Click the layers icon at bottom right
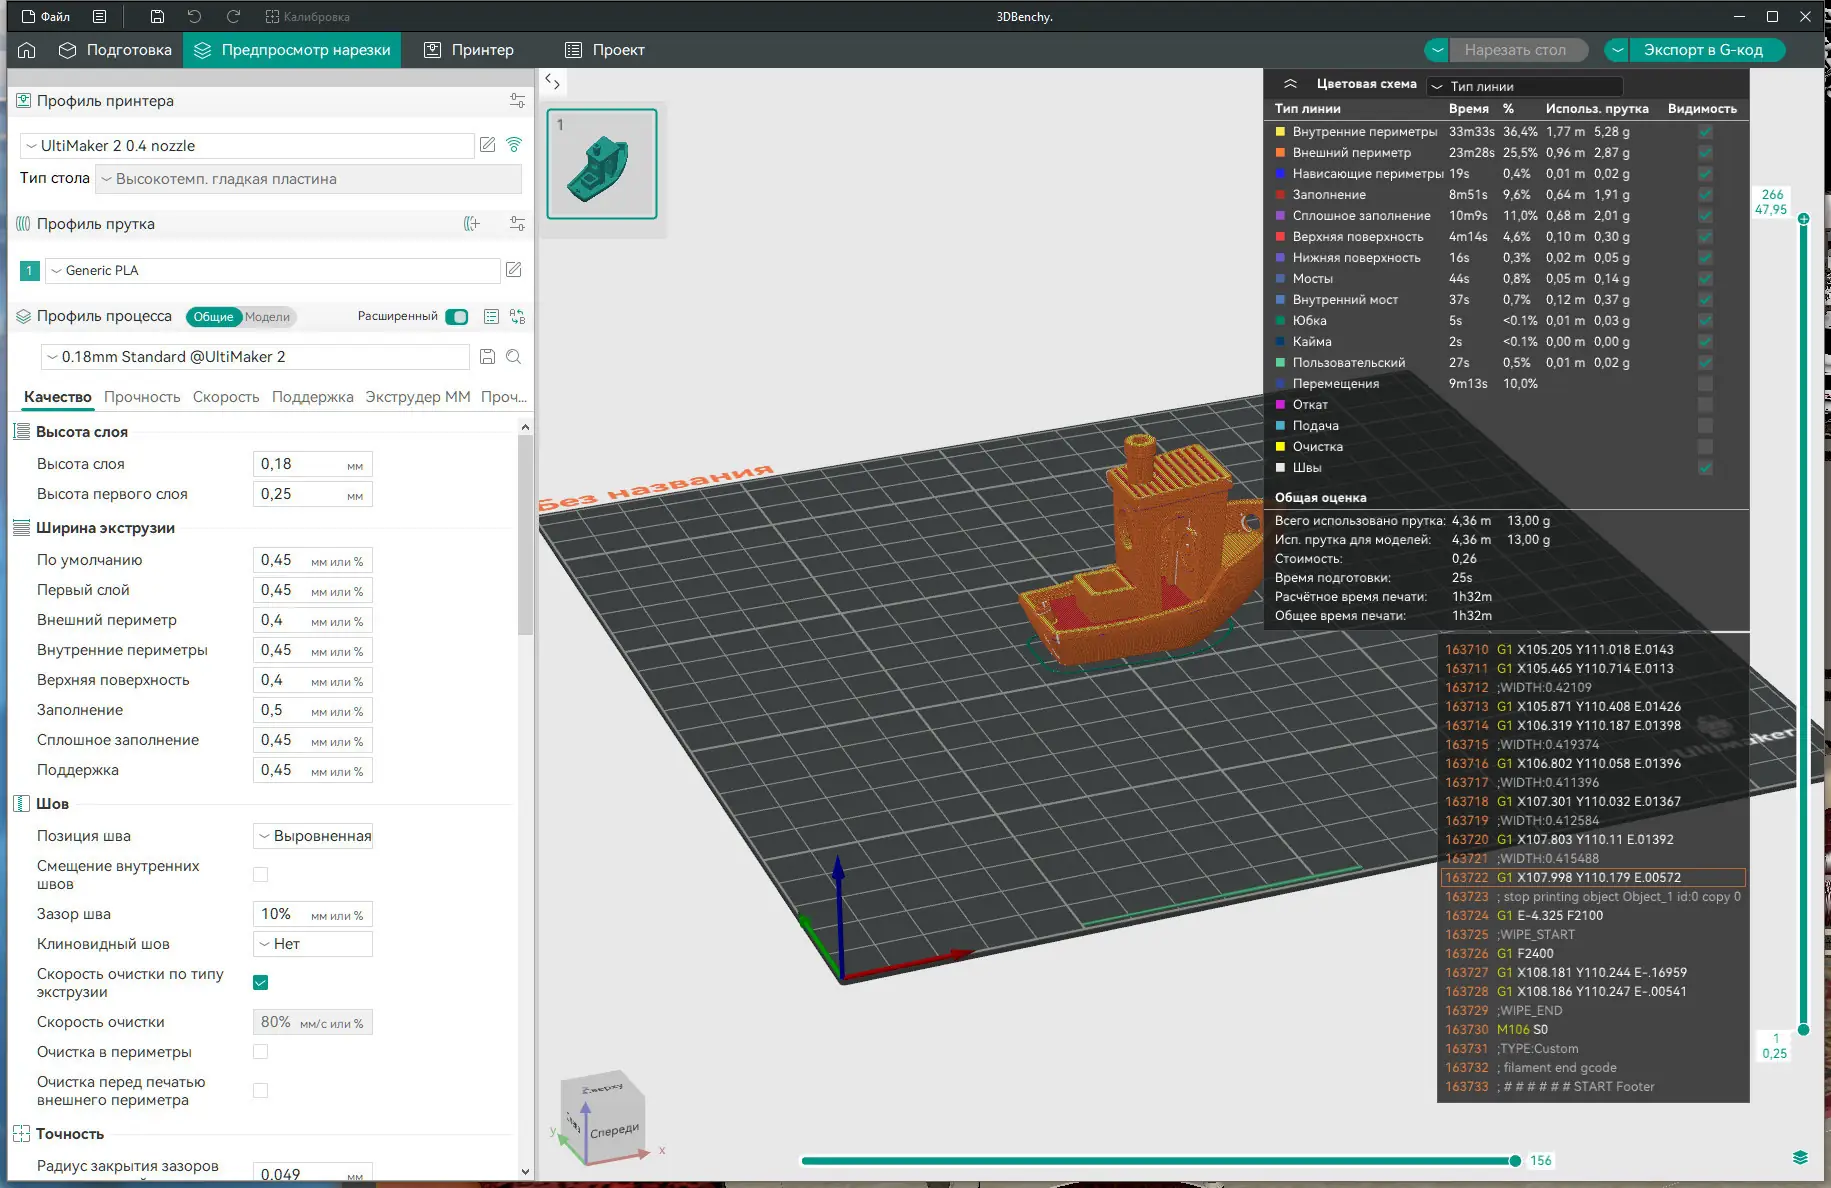The height and width of the screenshot is (1188, 1831). click(x=1800, y=1158)
